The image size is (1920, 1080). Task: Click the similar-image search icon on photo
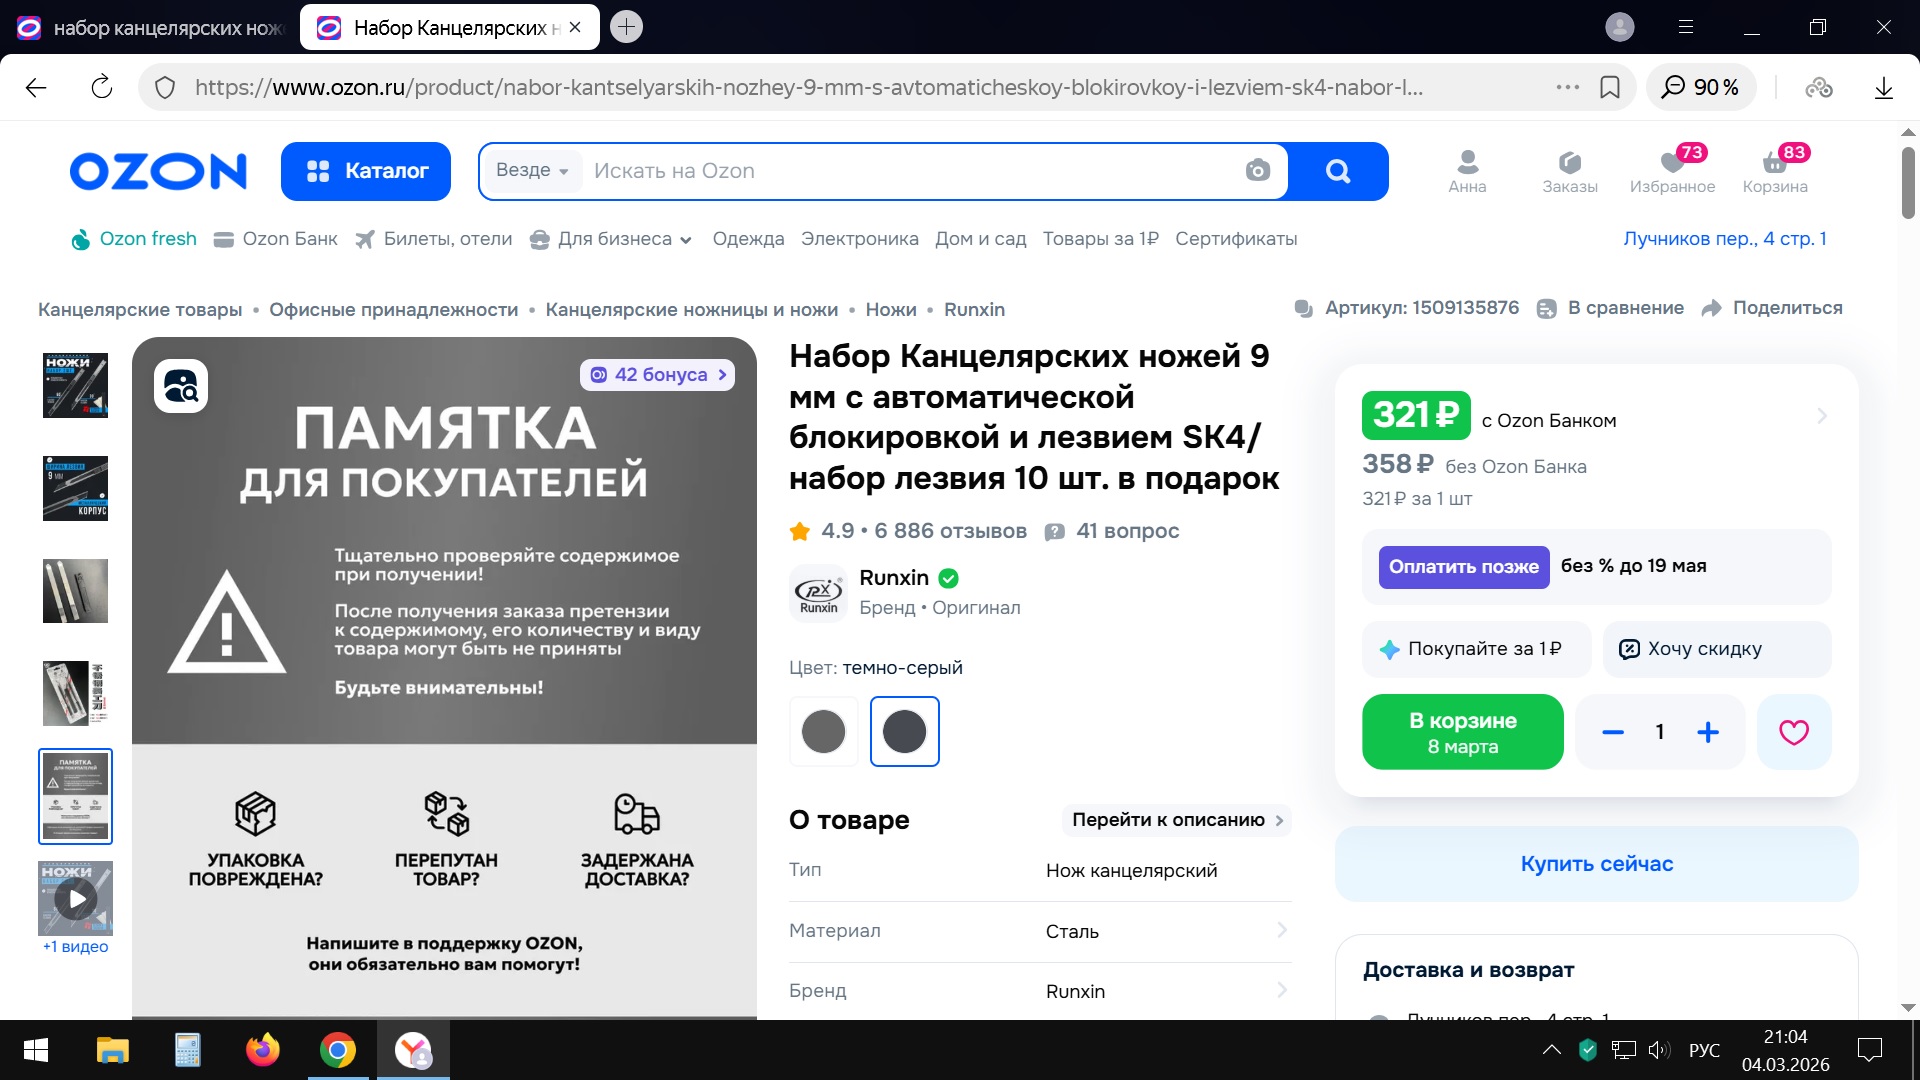[181, 386]
